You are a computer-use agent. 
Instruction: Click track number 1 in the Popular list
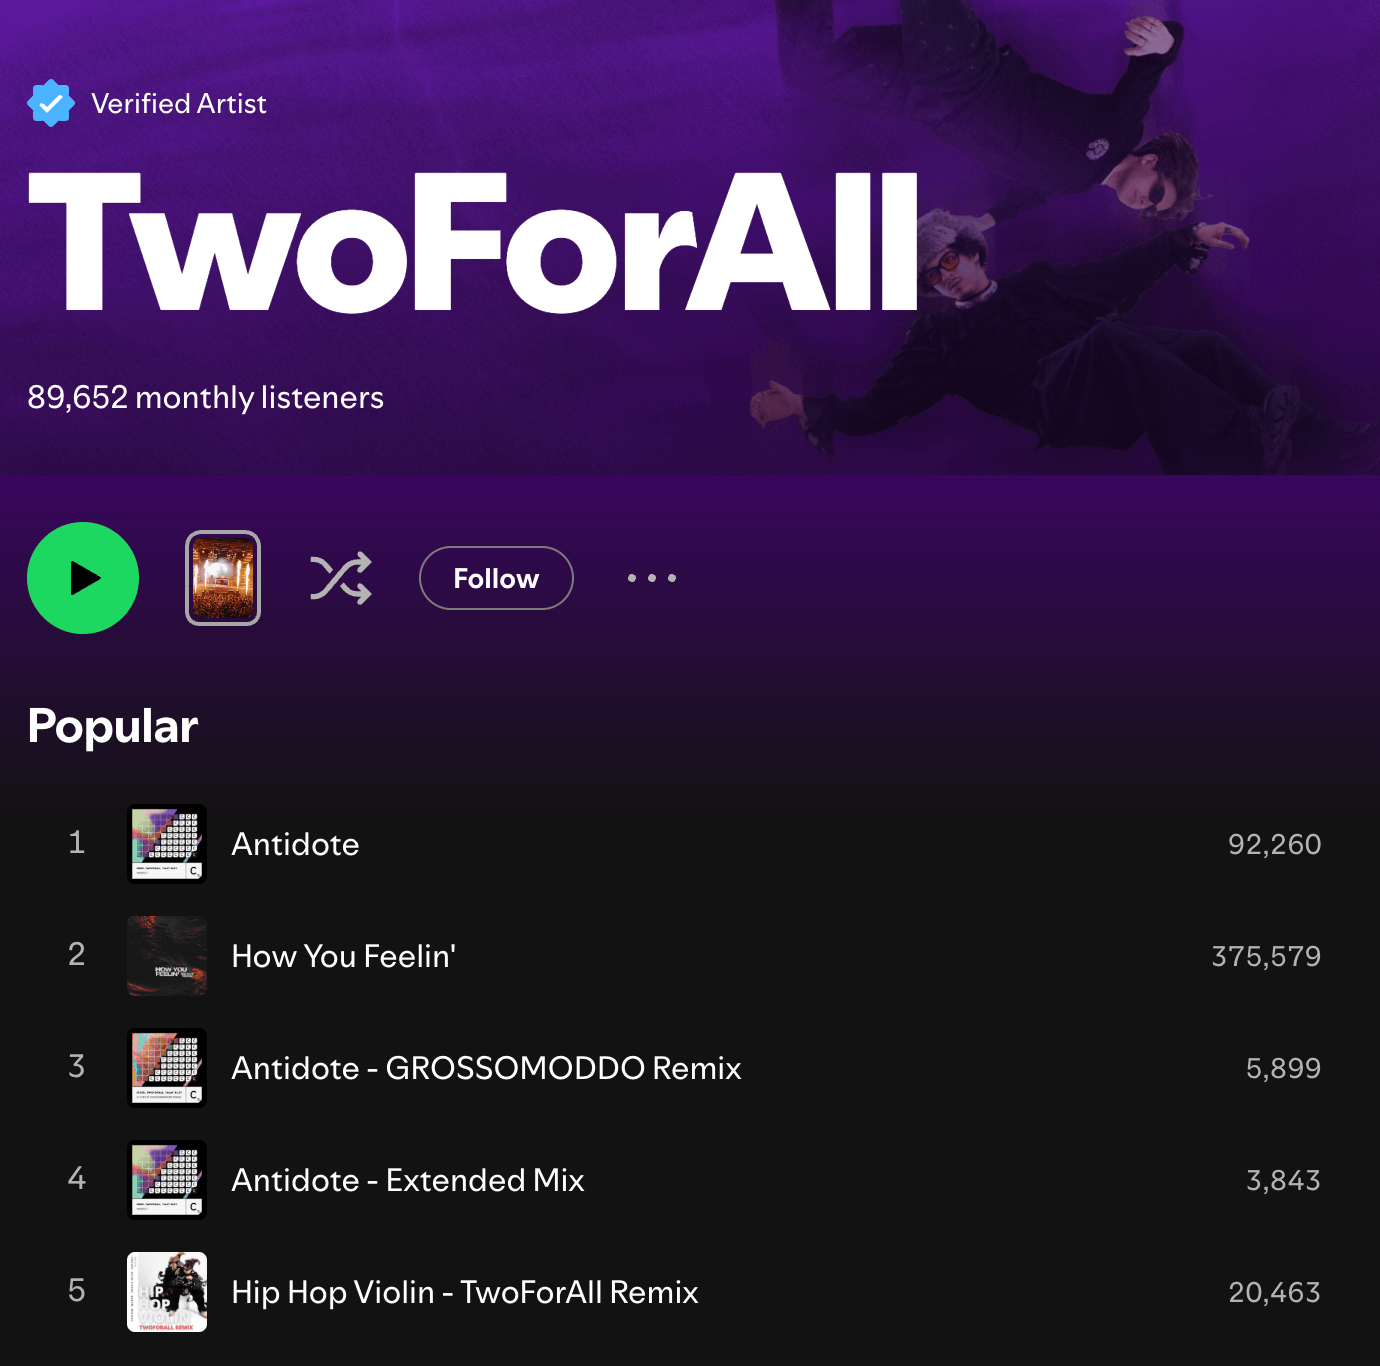[x=76, y=843]
